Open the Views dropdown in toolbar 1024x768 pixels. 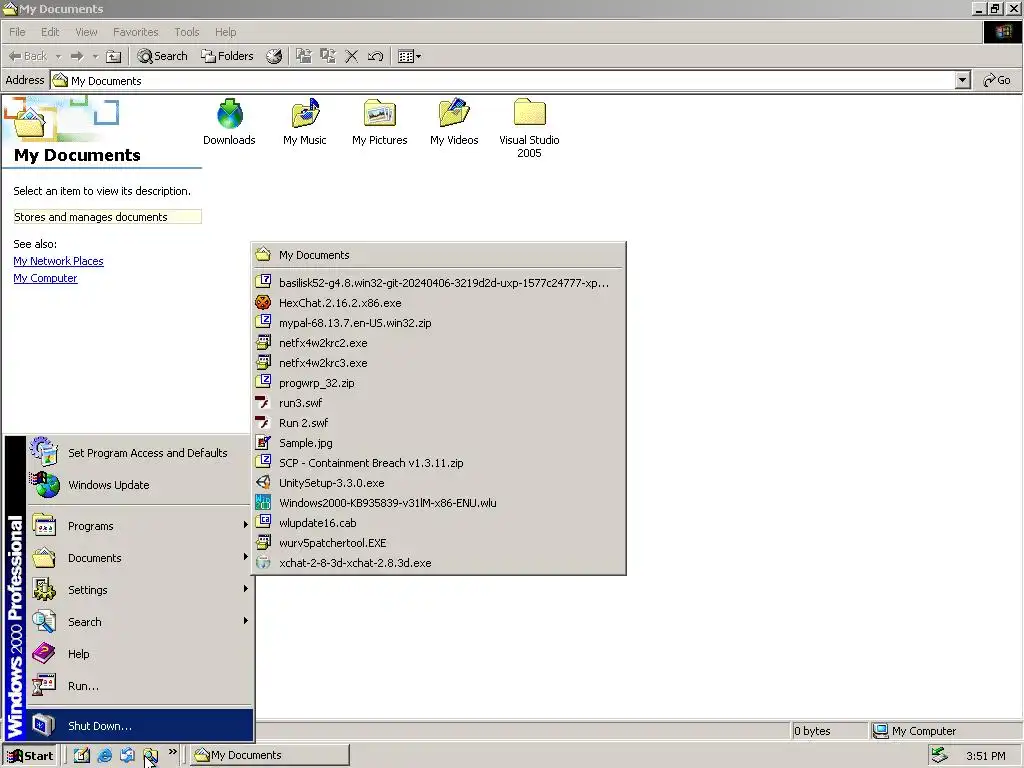pos(409,56)
